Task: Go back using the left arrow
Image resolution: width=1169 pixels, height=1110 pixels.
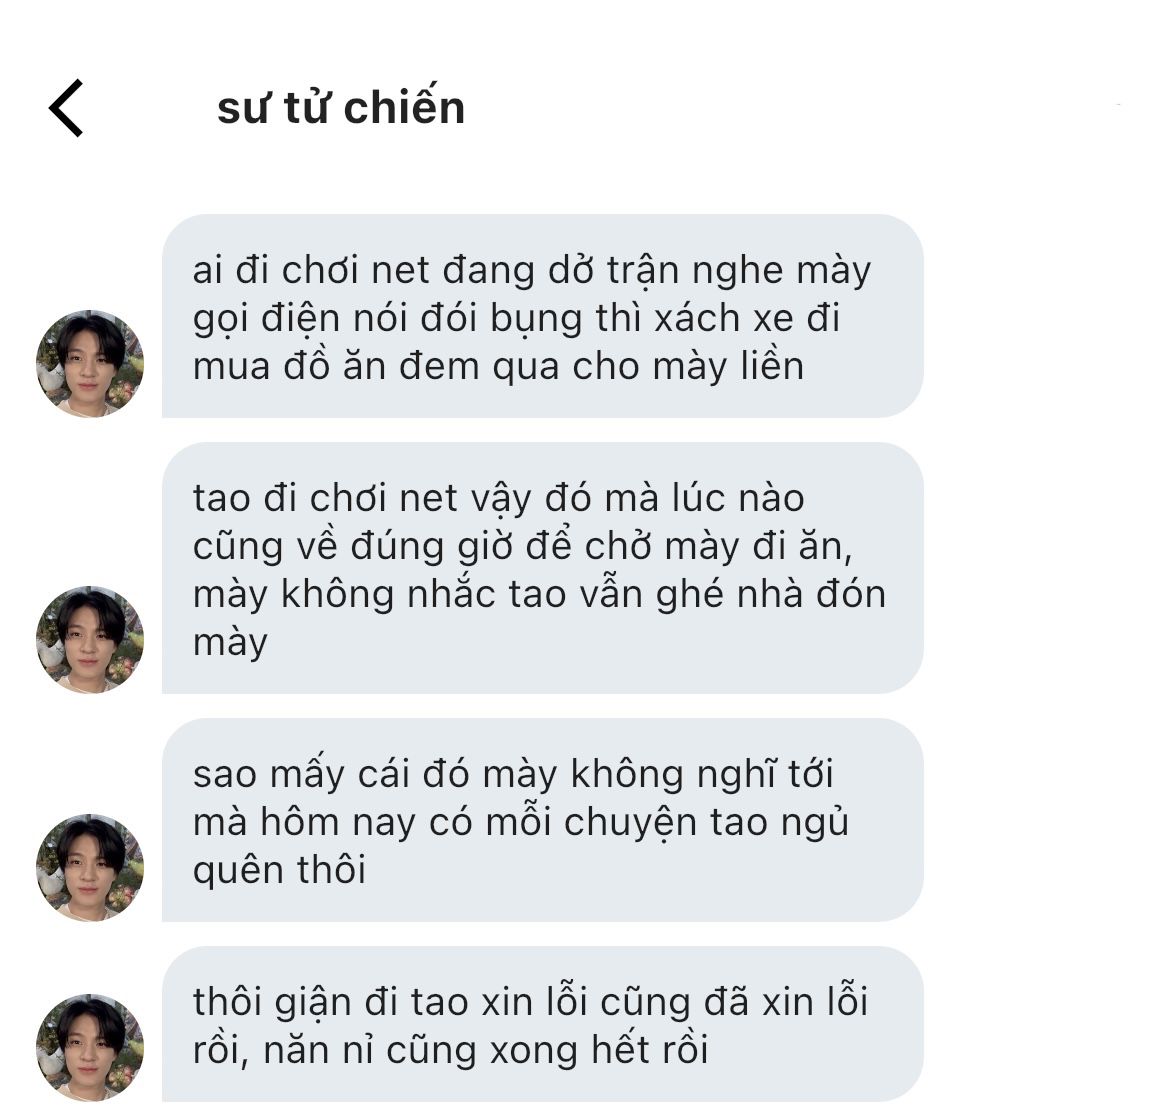Action: (66, 108)
